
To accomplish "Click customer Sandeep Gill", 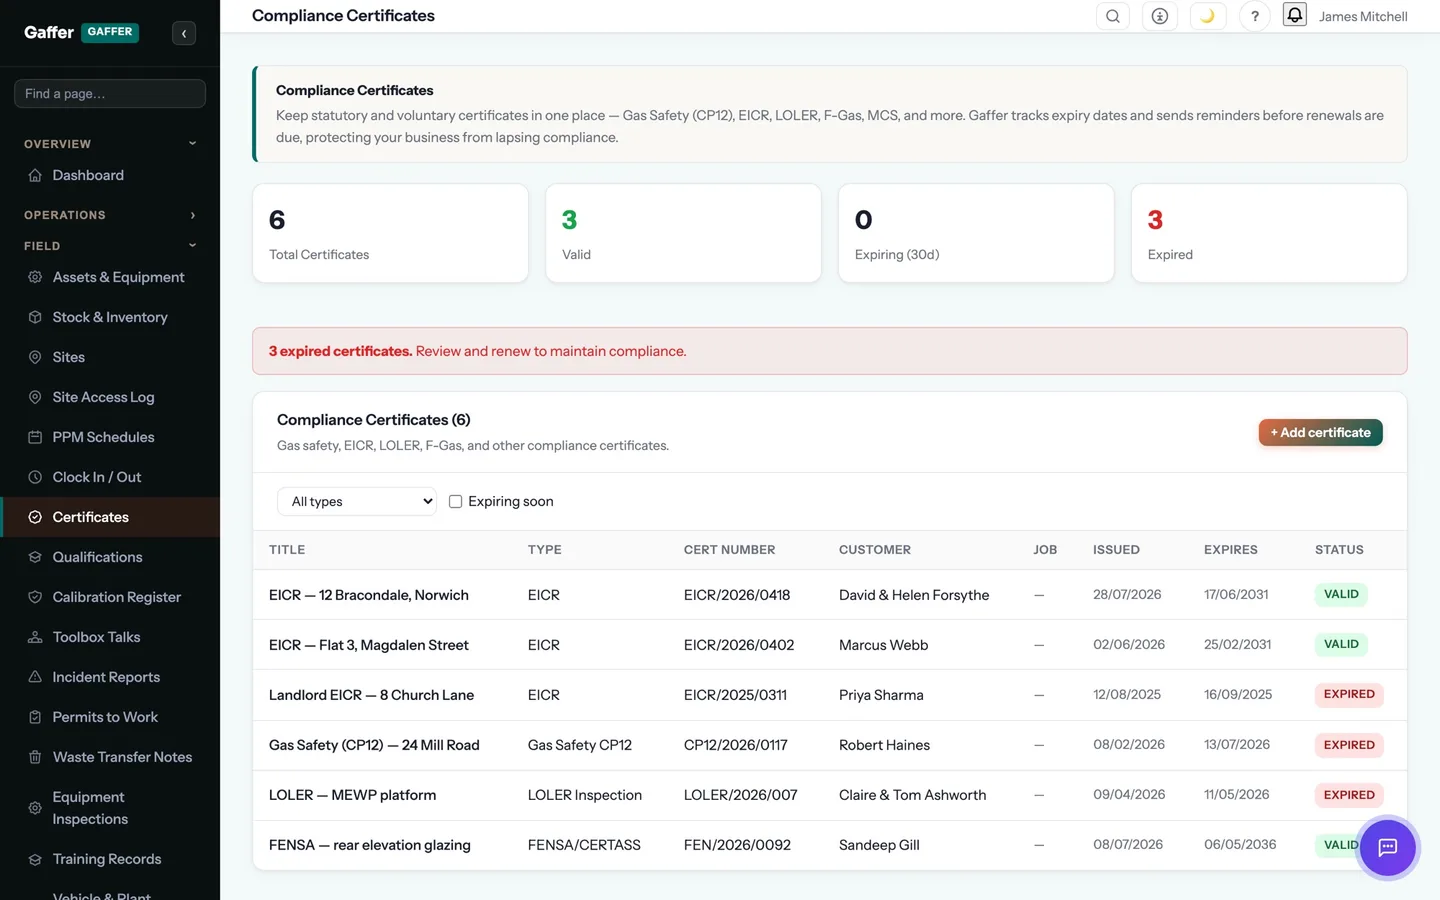I will (879, 845).
